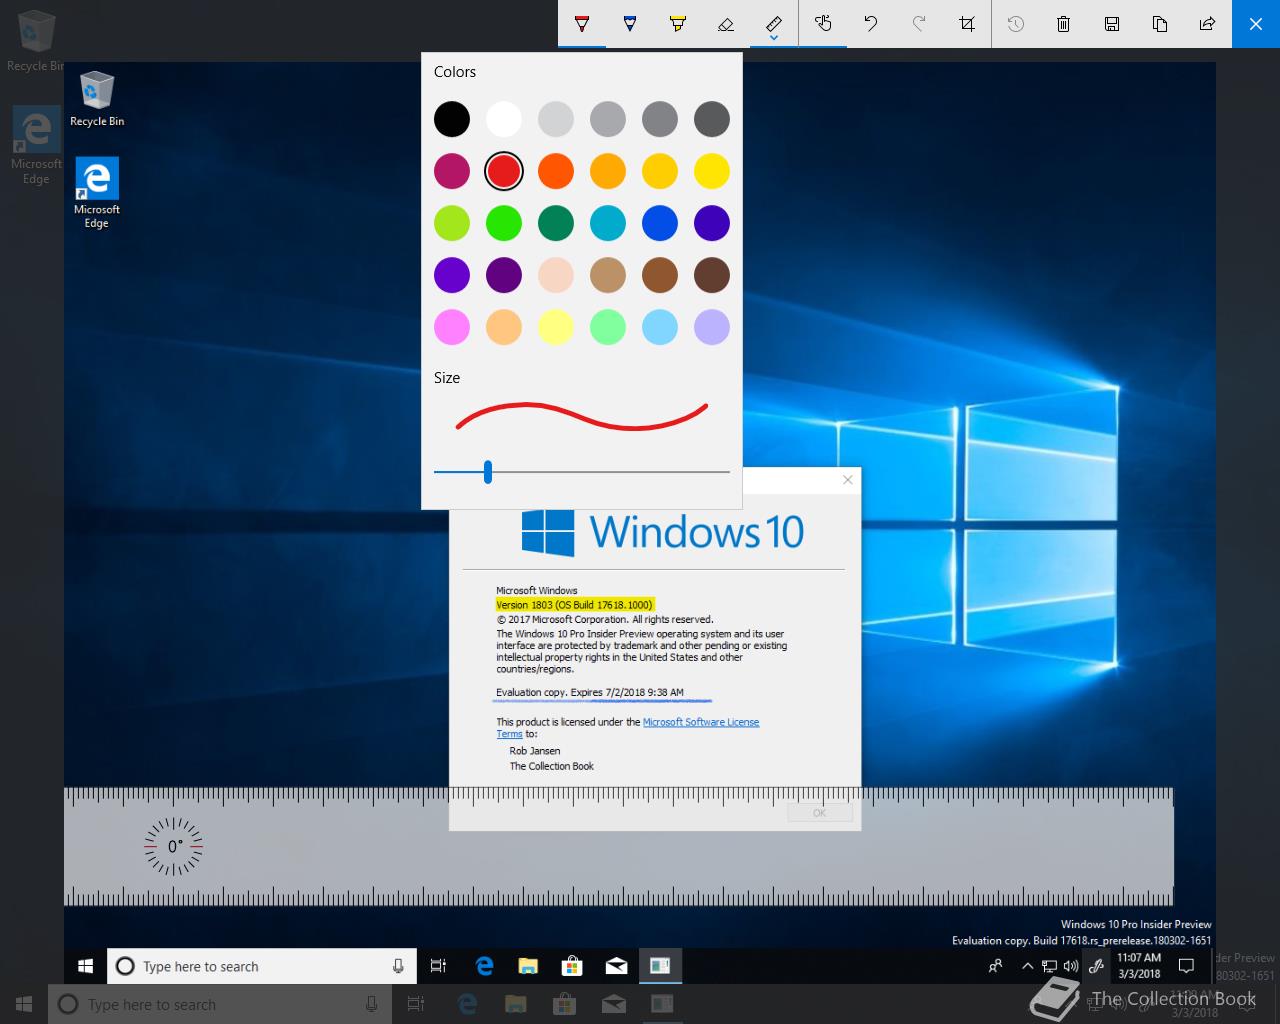Close the Windows 10 About dialog
Screen dimensions: 1280x1024
click(848, 480)
